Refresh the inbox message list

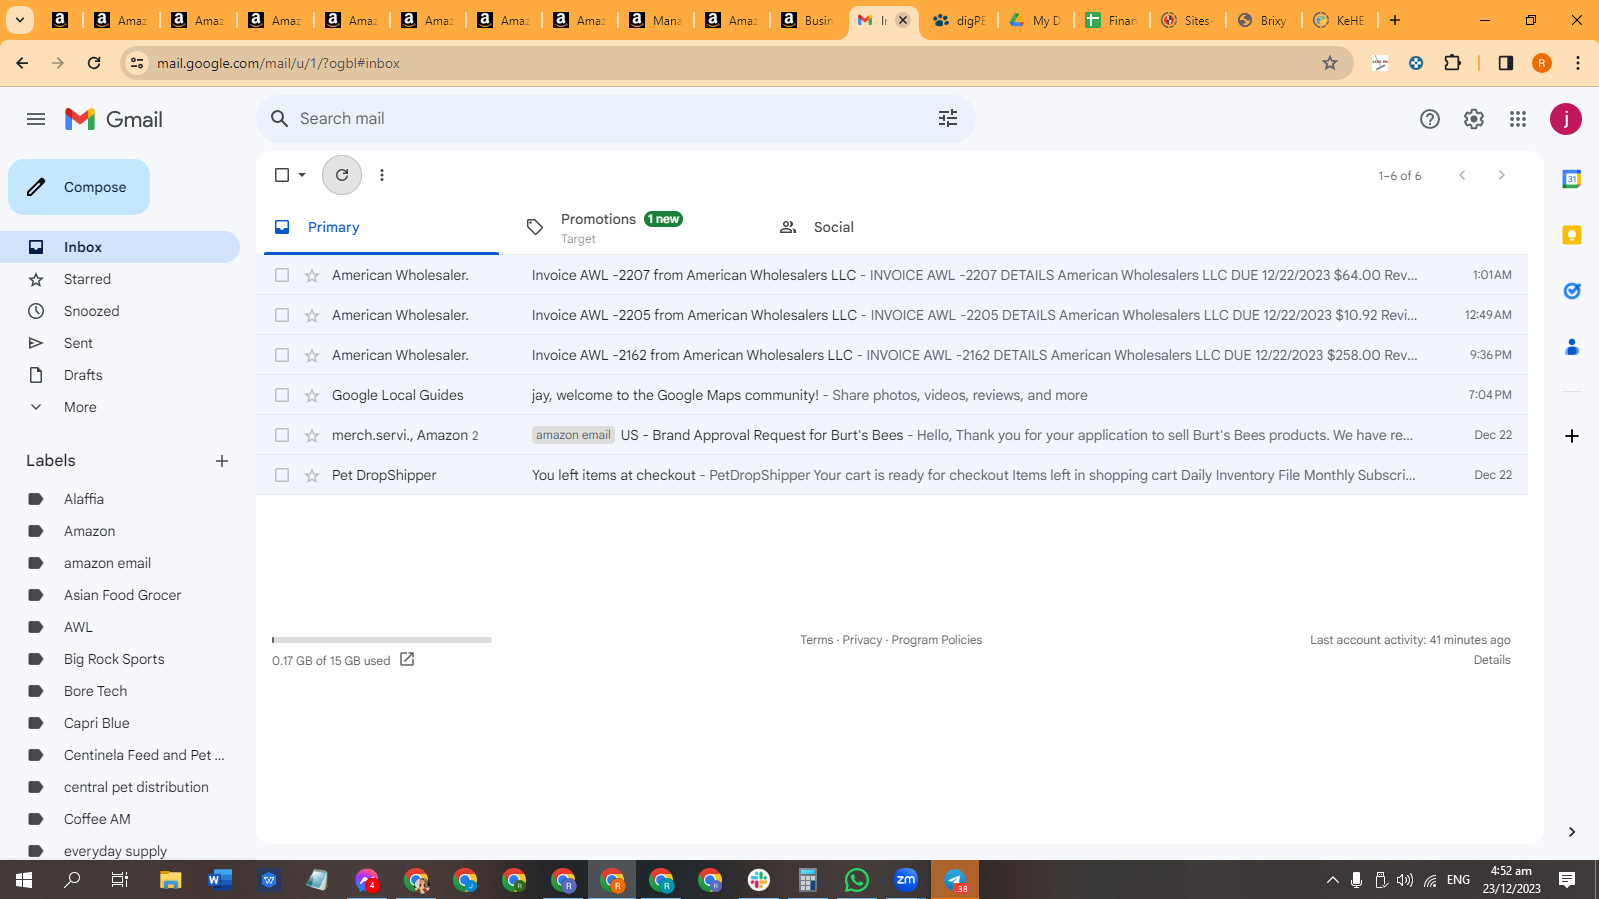(x=342, y=175)
